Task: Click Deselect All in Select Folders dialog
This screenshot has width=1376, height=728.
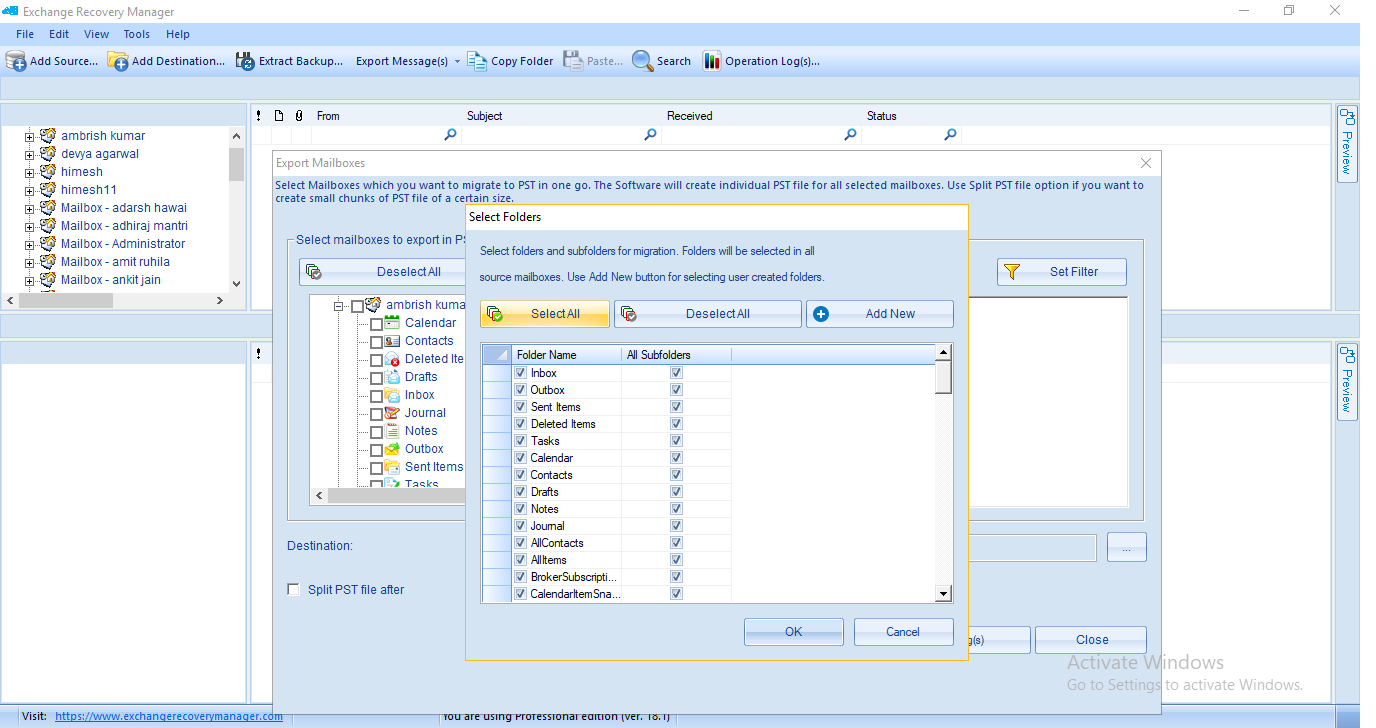Action: coord(708,314)
